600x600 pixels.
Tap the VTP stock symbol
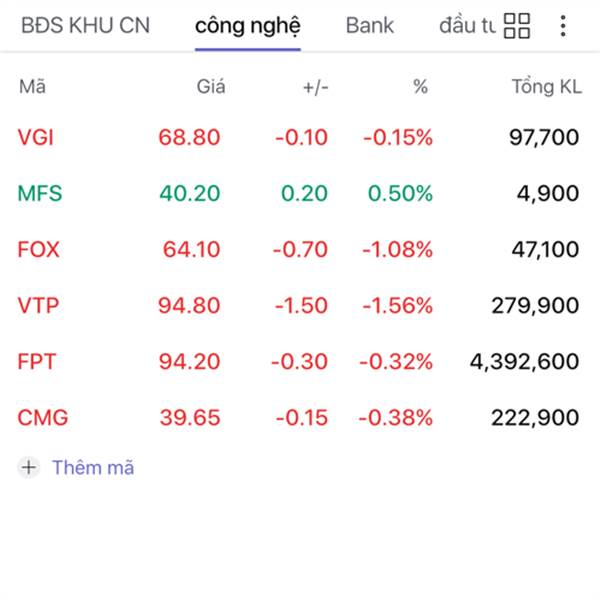coord(36,306)
